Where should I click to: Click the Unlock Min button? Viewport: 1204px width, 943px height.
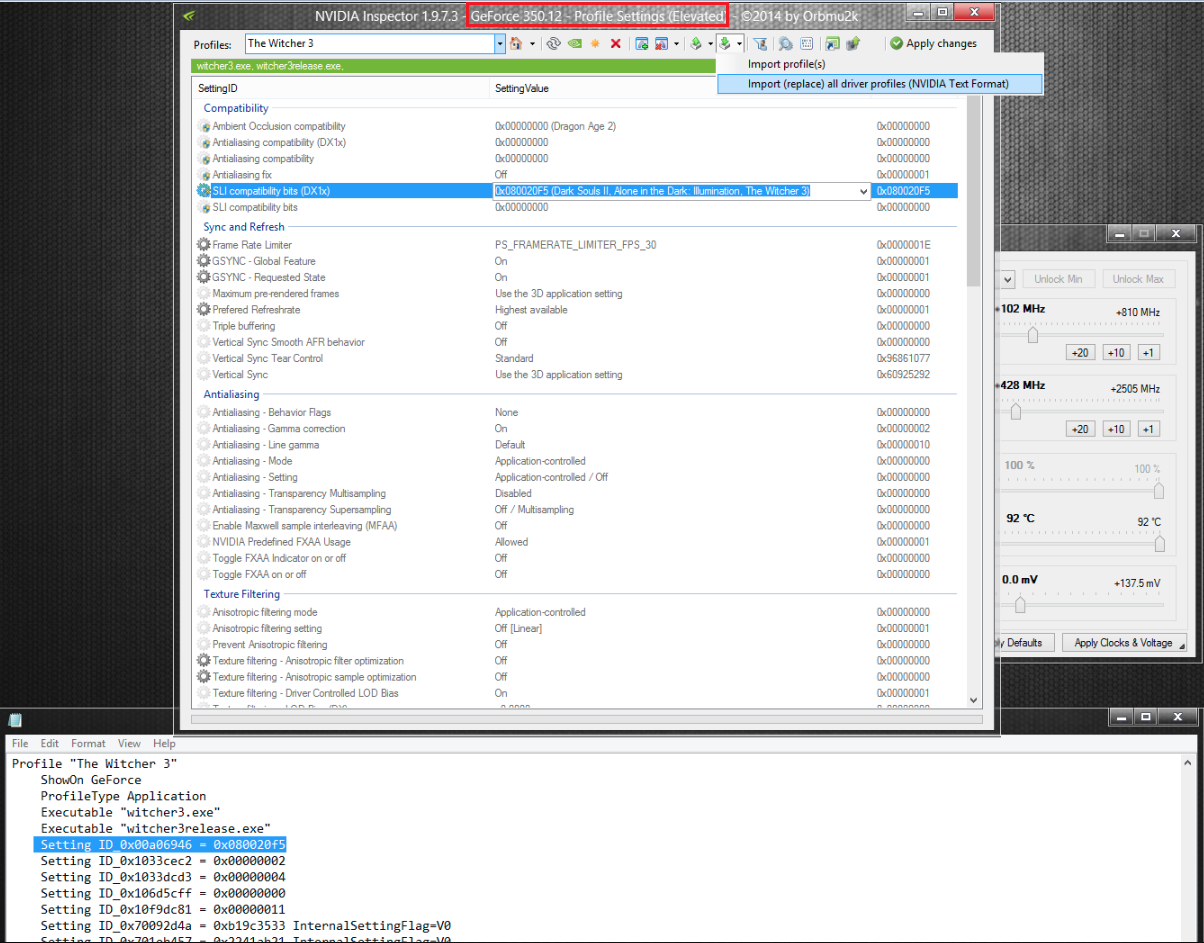[1059, 279]
